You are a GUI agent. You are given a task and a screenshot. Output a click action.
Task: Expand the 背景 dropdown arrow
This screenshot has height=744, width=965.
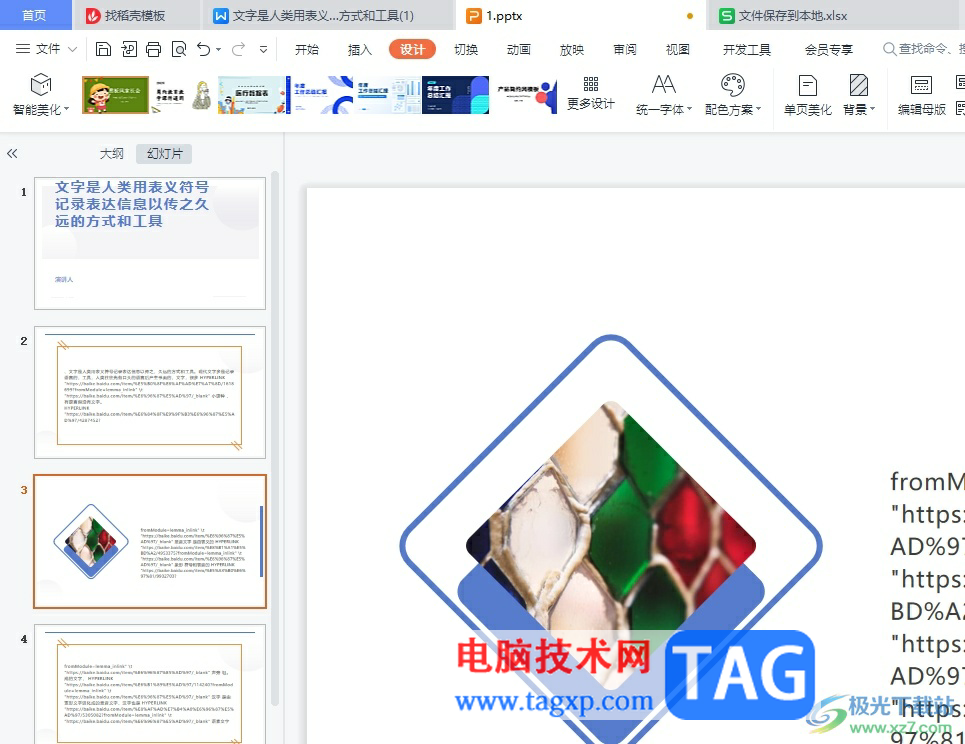click(872, 110)
